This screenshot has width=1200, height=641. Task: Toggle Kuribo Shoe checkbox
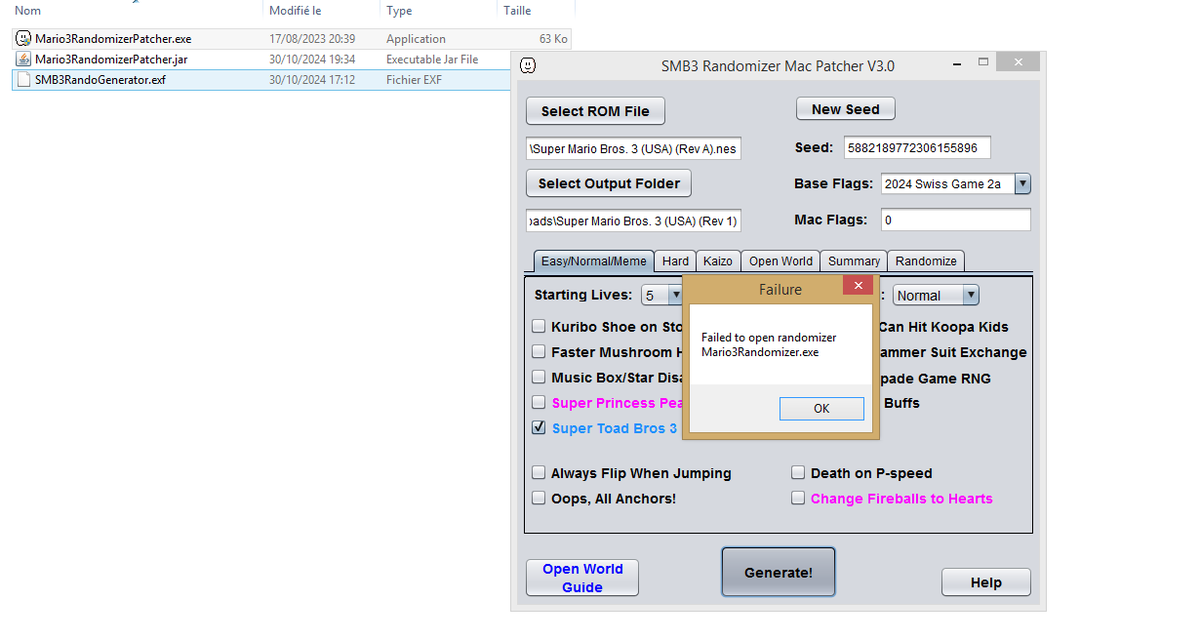pos(539,326)
